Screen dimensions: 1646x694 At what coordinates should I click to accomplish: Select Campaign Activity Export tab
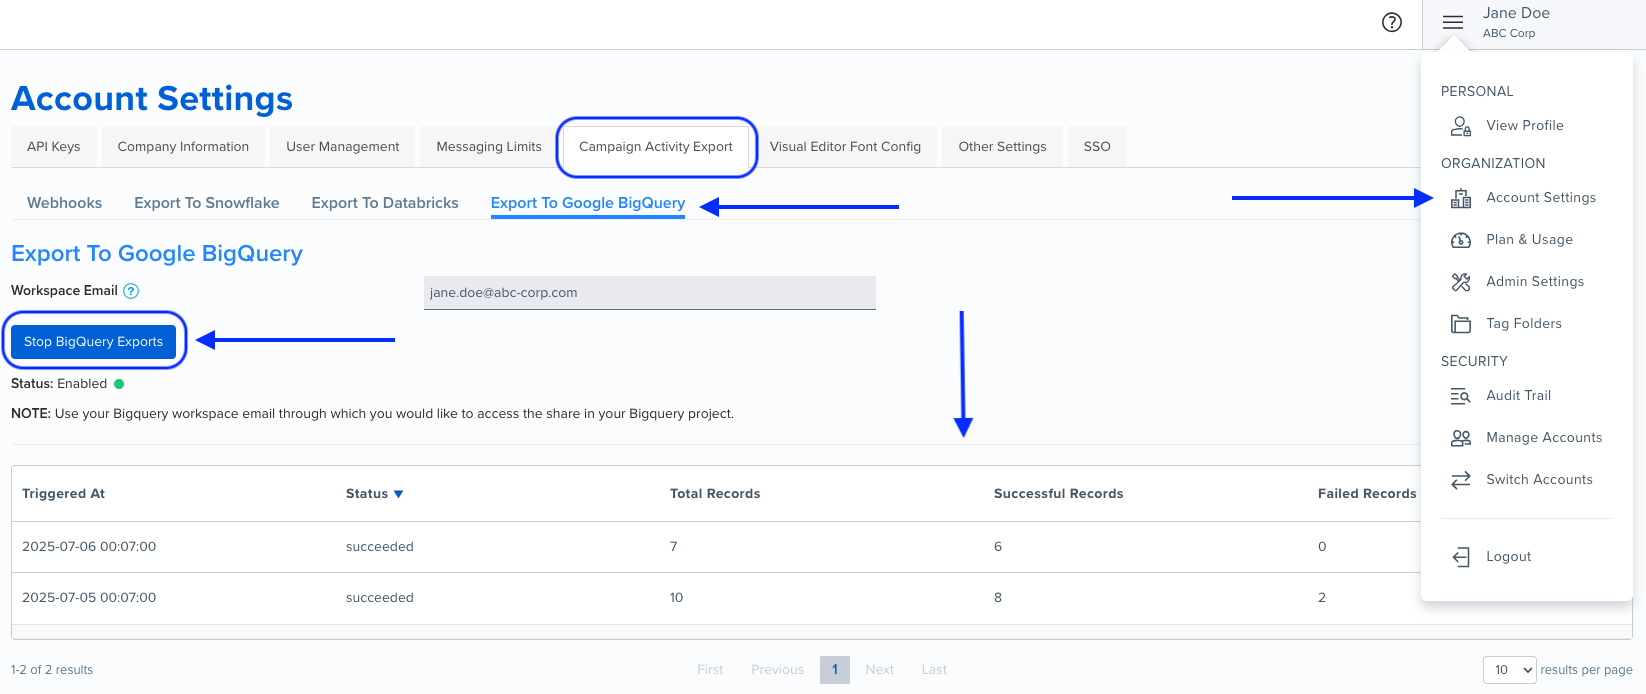point(656,146)
